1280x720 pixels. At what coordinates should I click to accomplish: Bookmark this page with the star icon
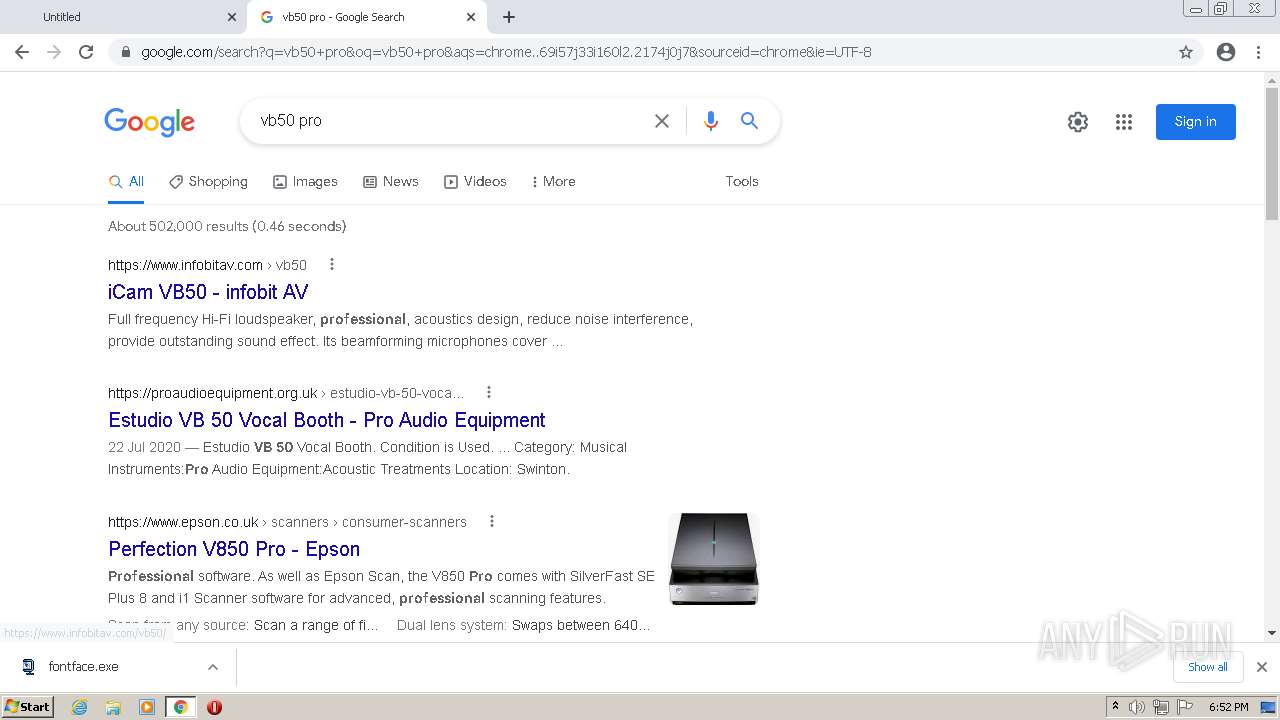click(x=1186, y=52)
